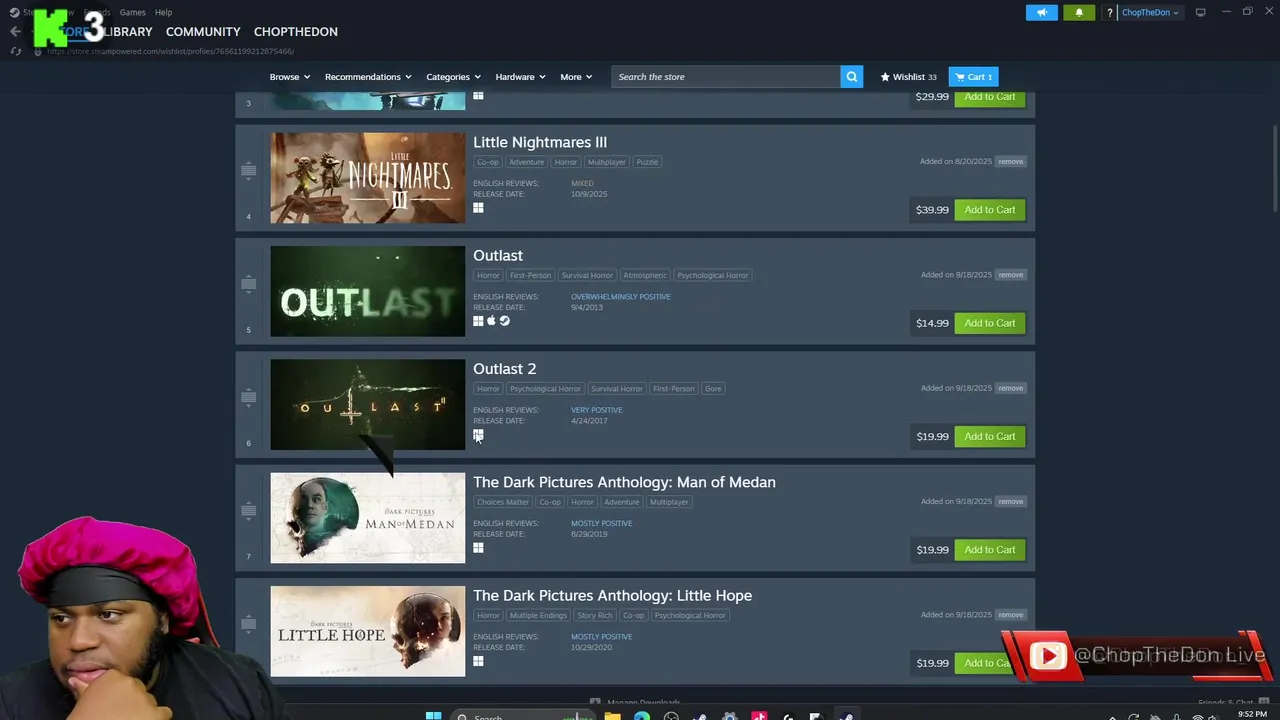Click the Little Nightmares III title link

(540, 142)
